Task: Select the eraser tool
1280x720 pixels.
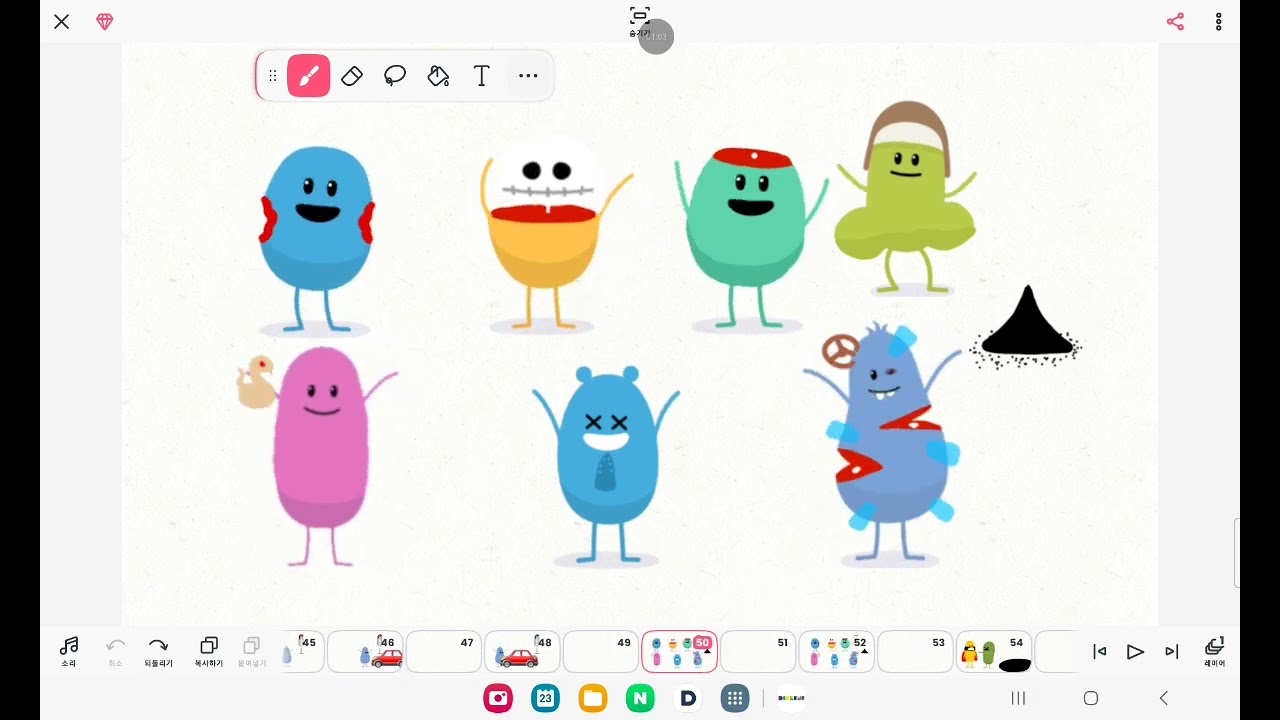Action: click(352, 76)
